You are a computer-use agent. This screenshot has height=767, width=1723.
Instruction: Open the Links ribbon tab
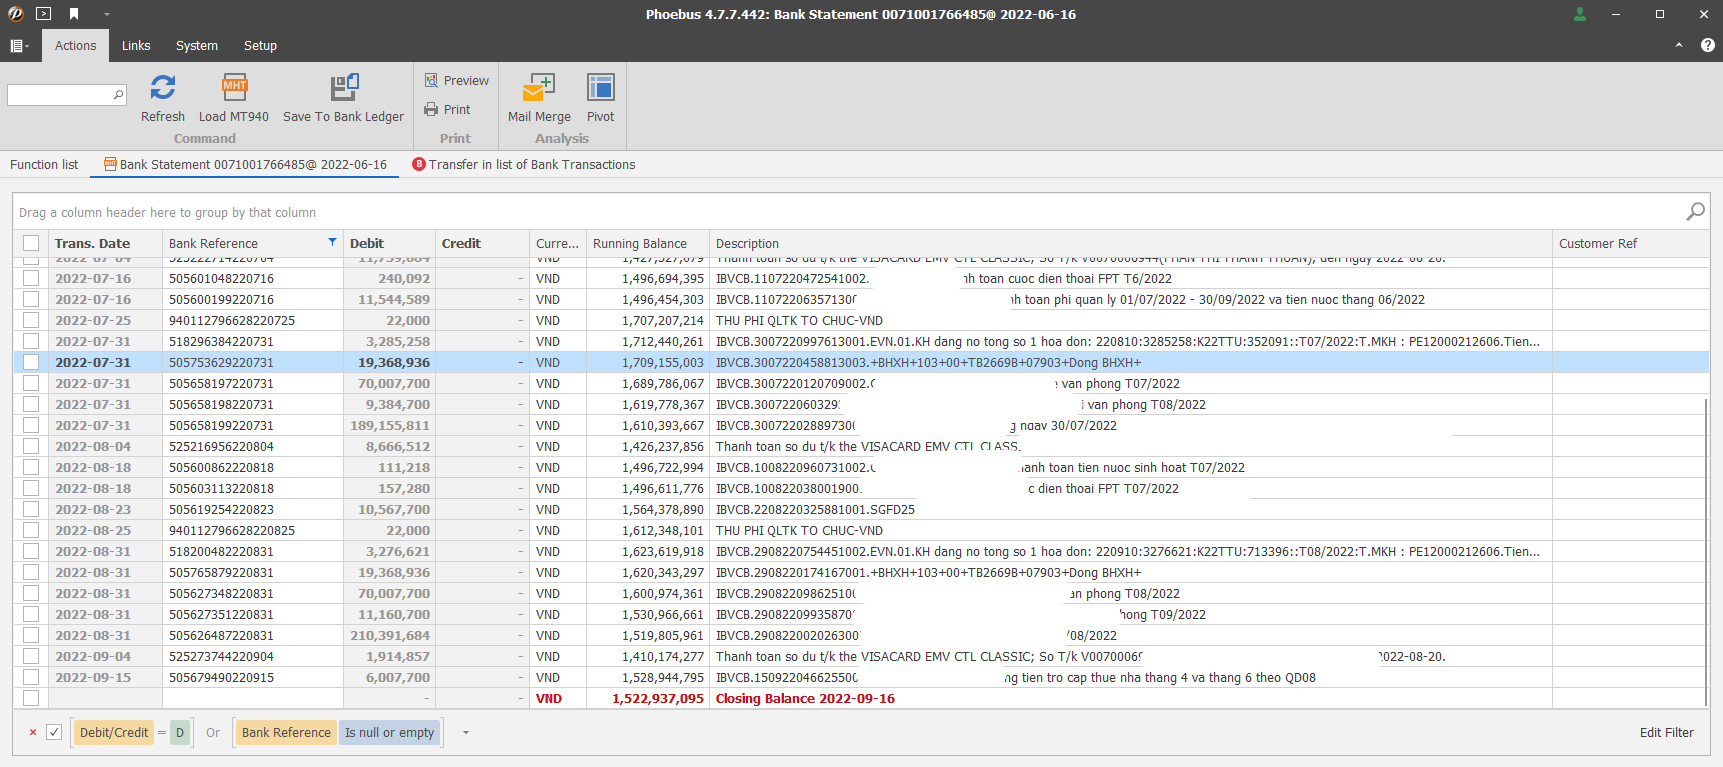point(136,45)
